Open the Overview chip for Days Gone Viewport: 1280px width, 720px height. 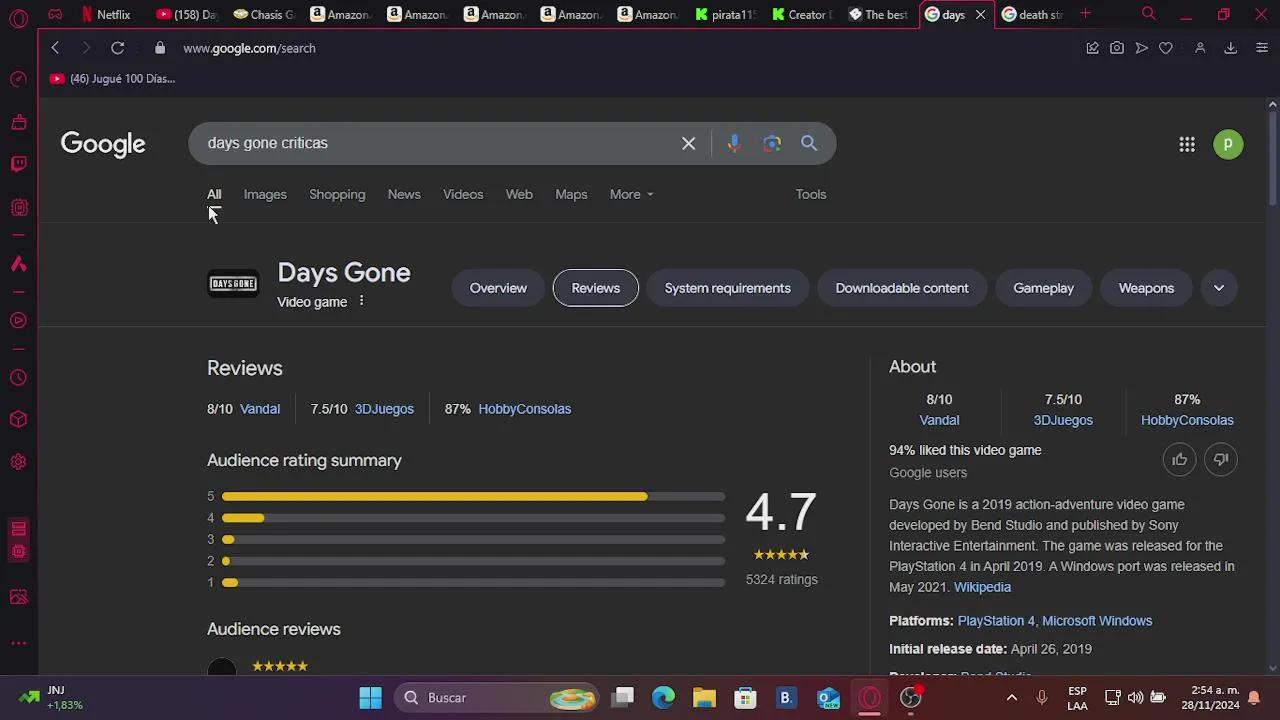pyautogui.click(x=498, y=288)
